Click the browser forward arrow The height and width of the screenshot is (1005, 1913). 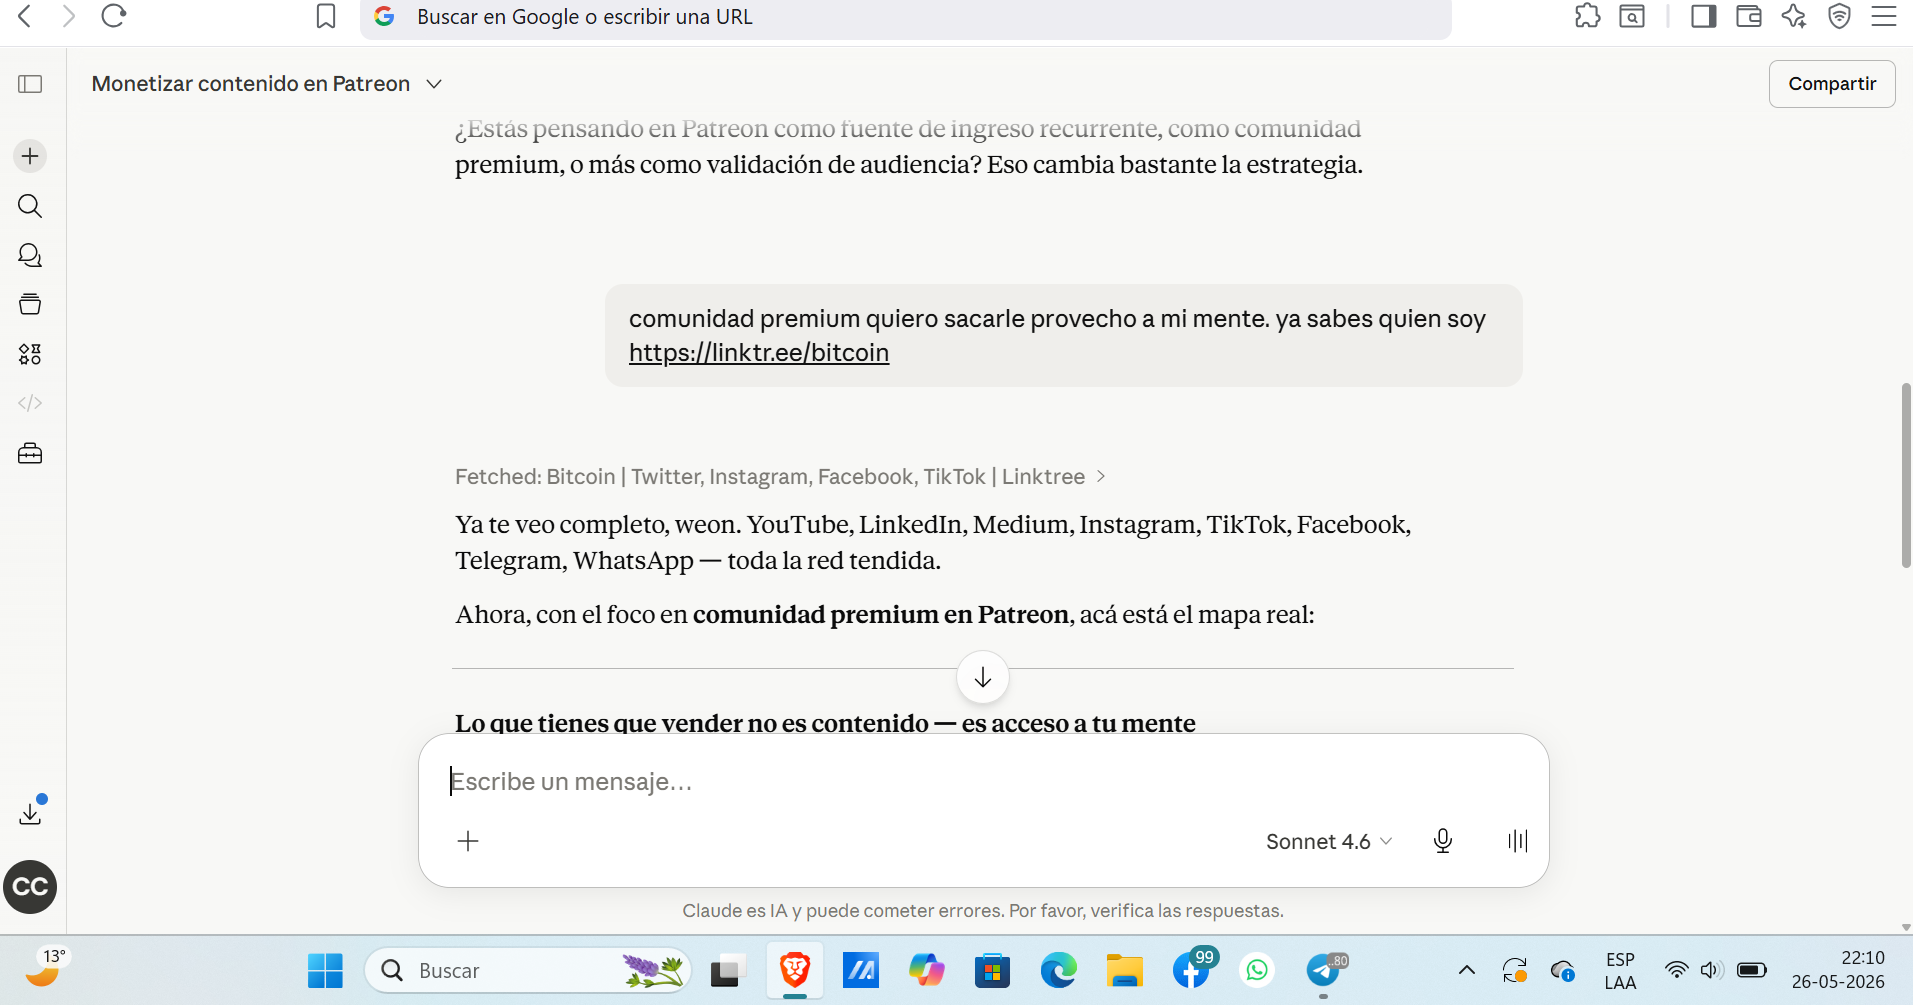click(x=68, y=16)
